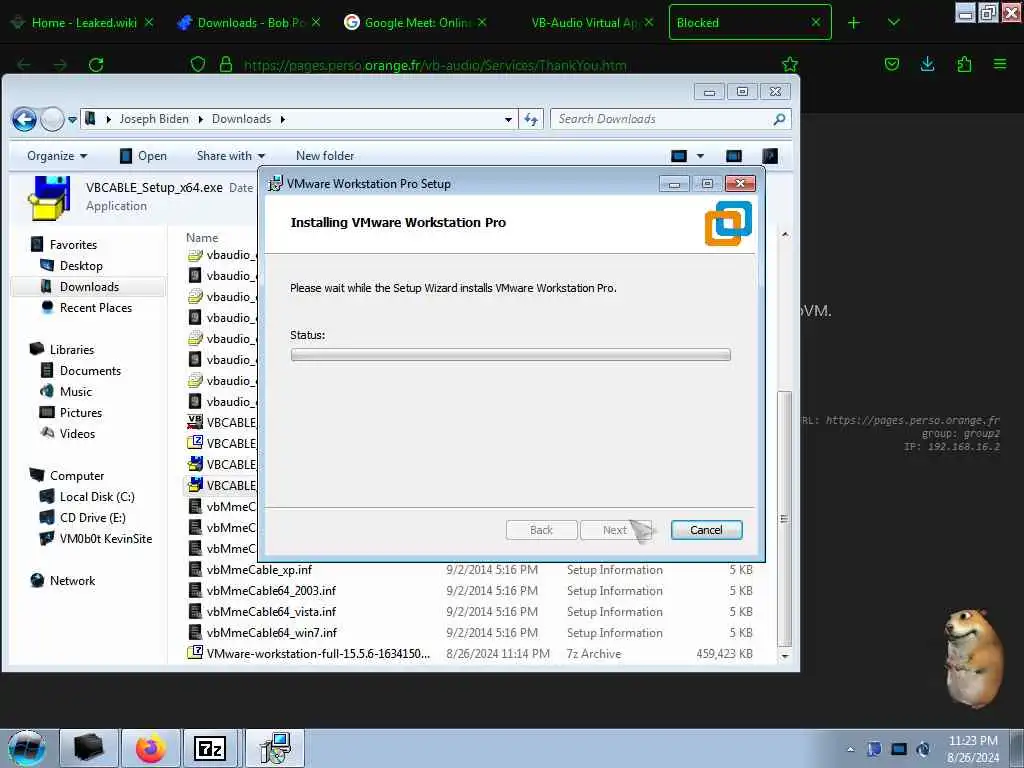This screenshot has height=768, width=1024.
Task: Select Favorites in the navigation pane
Action: pyautogui.click(x=73, y=244)
